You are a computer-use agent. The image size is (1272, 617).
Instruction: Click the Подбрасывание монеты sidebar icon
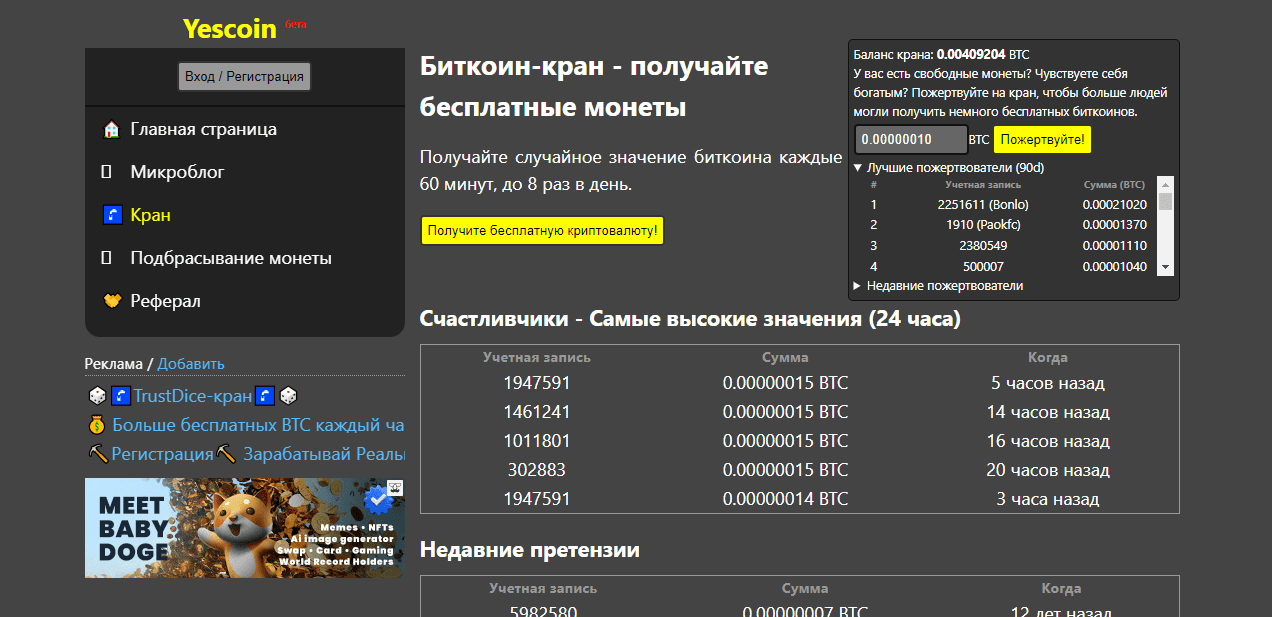[x=105, y=257]
